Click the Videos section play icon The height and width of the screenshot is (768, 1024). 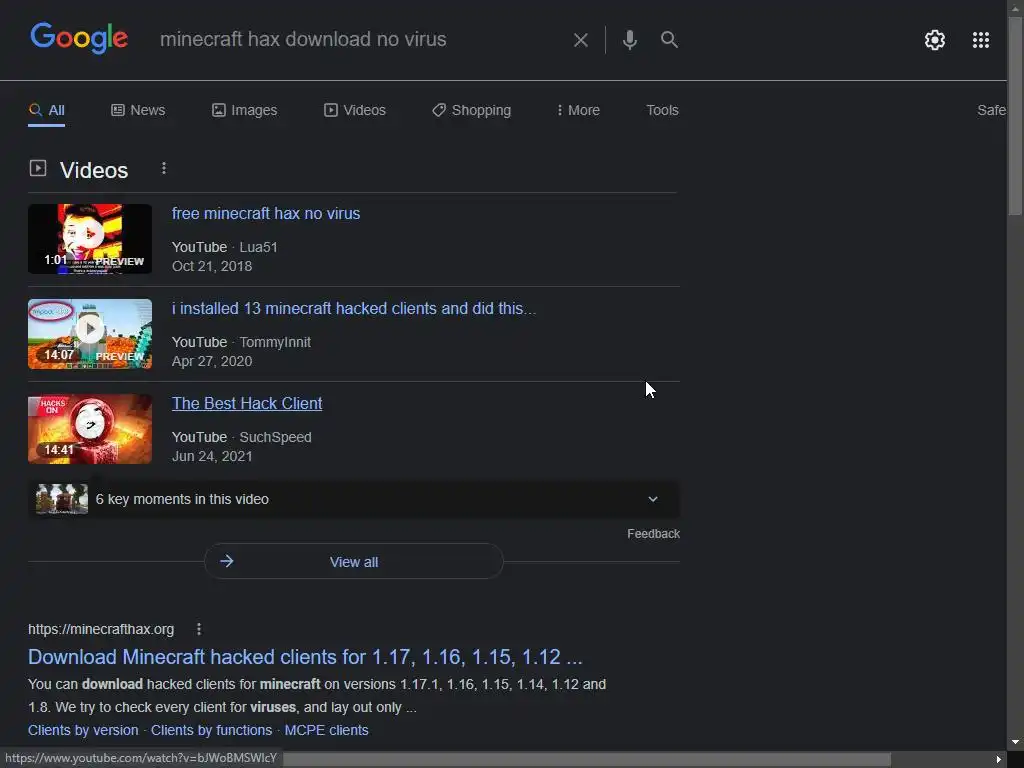click(x=38, y=168)
